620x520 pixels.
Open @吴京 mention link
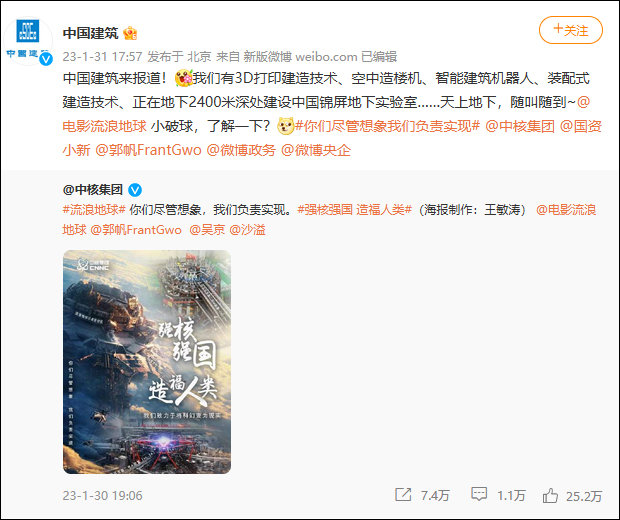tap(207, 230)
